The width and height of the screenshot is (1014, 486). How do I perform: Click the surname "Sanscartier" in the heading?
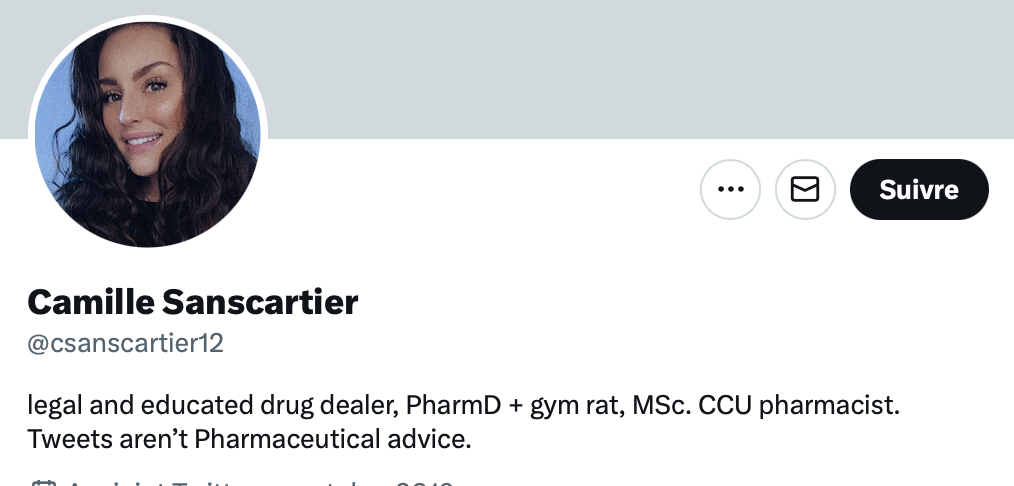260,302
